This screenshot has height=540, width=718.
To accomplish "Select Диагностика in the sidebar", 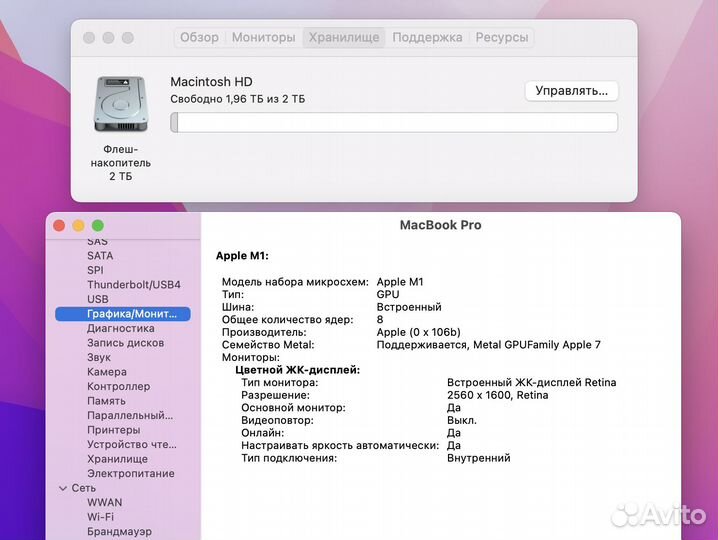I will point(120,328).
